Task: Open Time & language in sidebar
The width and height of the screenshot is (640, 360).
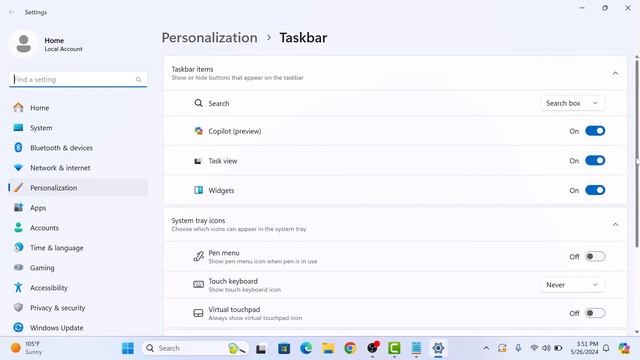Action: pyautogui.click(x=78, y=248)
